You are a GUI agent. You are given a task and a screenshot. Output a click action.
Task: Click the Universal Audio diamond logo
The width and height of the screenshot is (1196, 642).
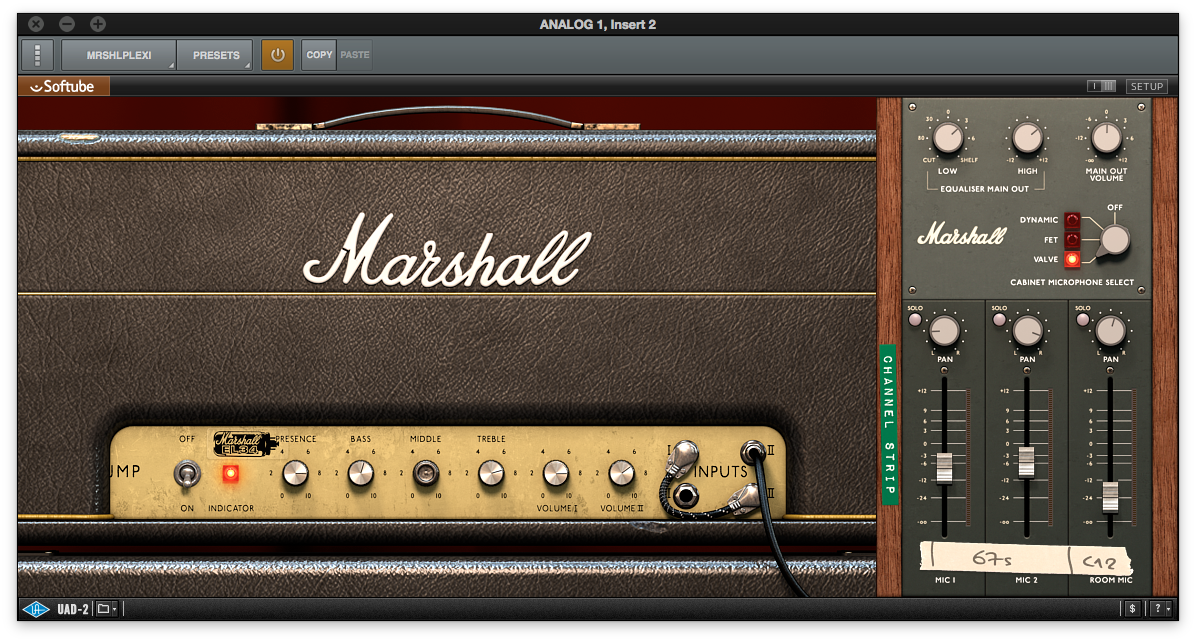[36, 608]
